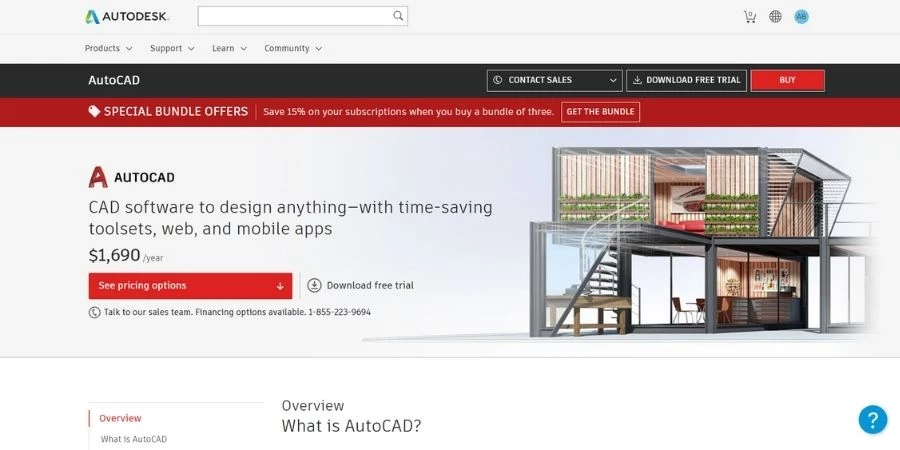Expand the Learn menu
This screenshot has width=900, height=450.
click(x=230, y=48)
